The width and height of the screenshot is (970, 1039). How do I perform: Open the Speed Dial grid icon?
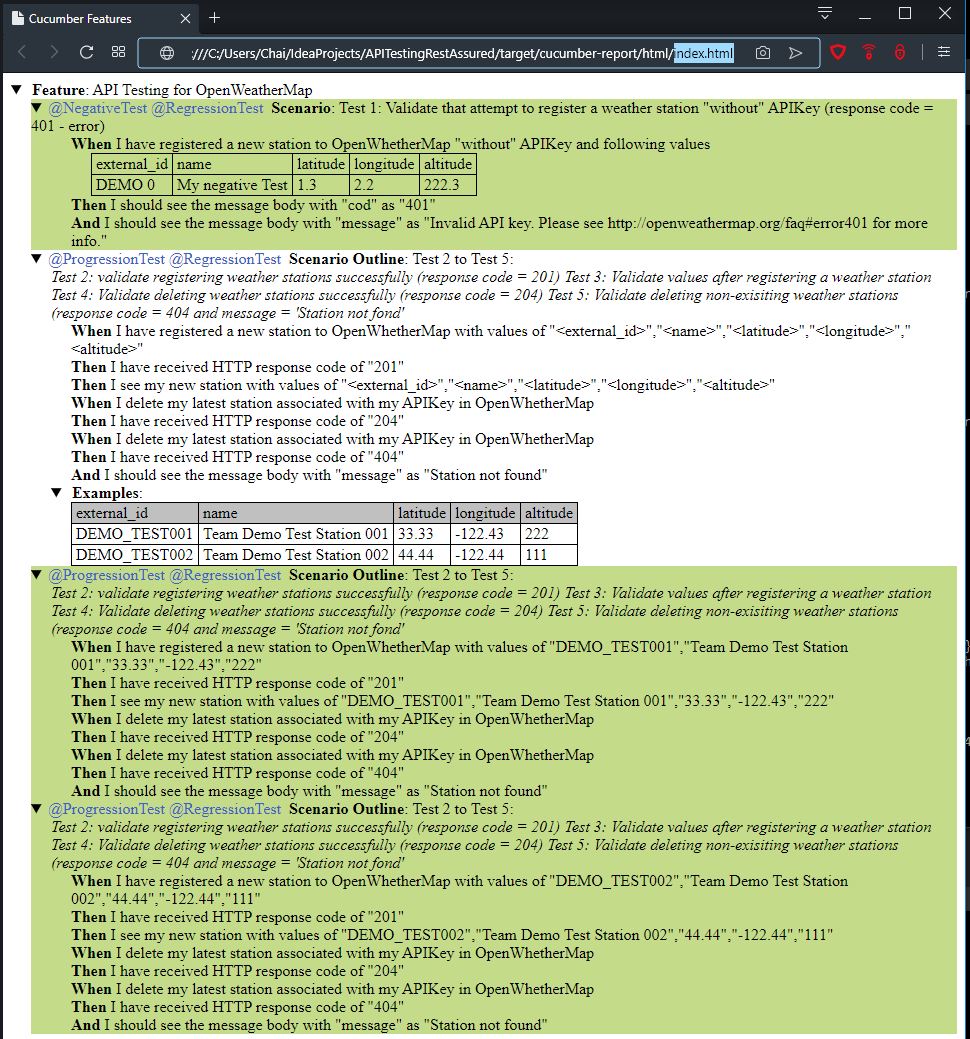pyautogui.click(x=119, y=52)
